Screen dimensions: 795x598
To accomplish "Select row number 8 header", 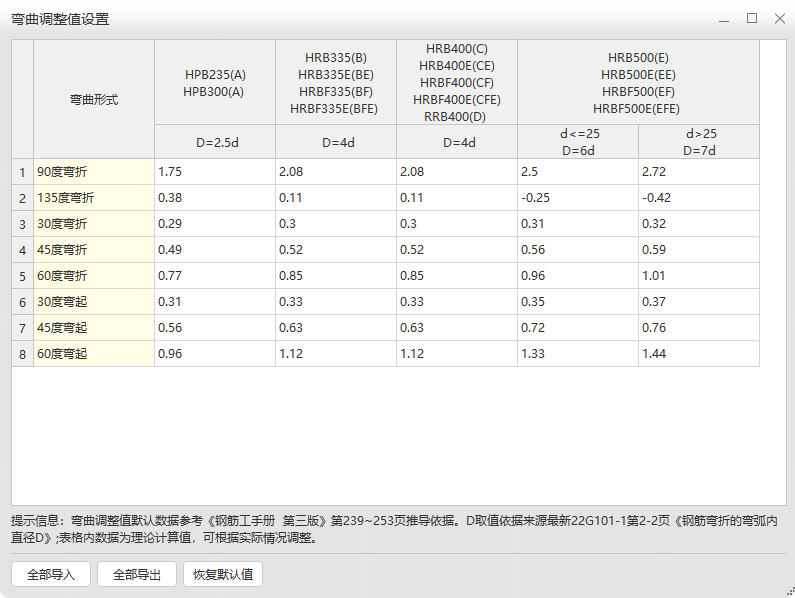I will pos(22,354).
